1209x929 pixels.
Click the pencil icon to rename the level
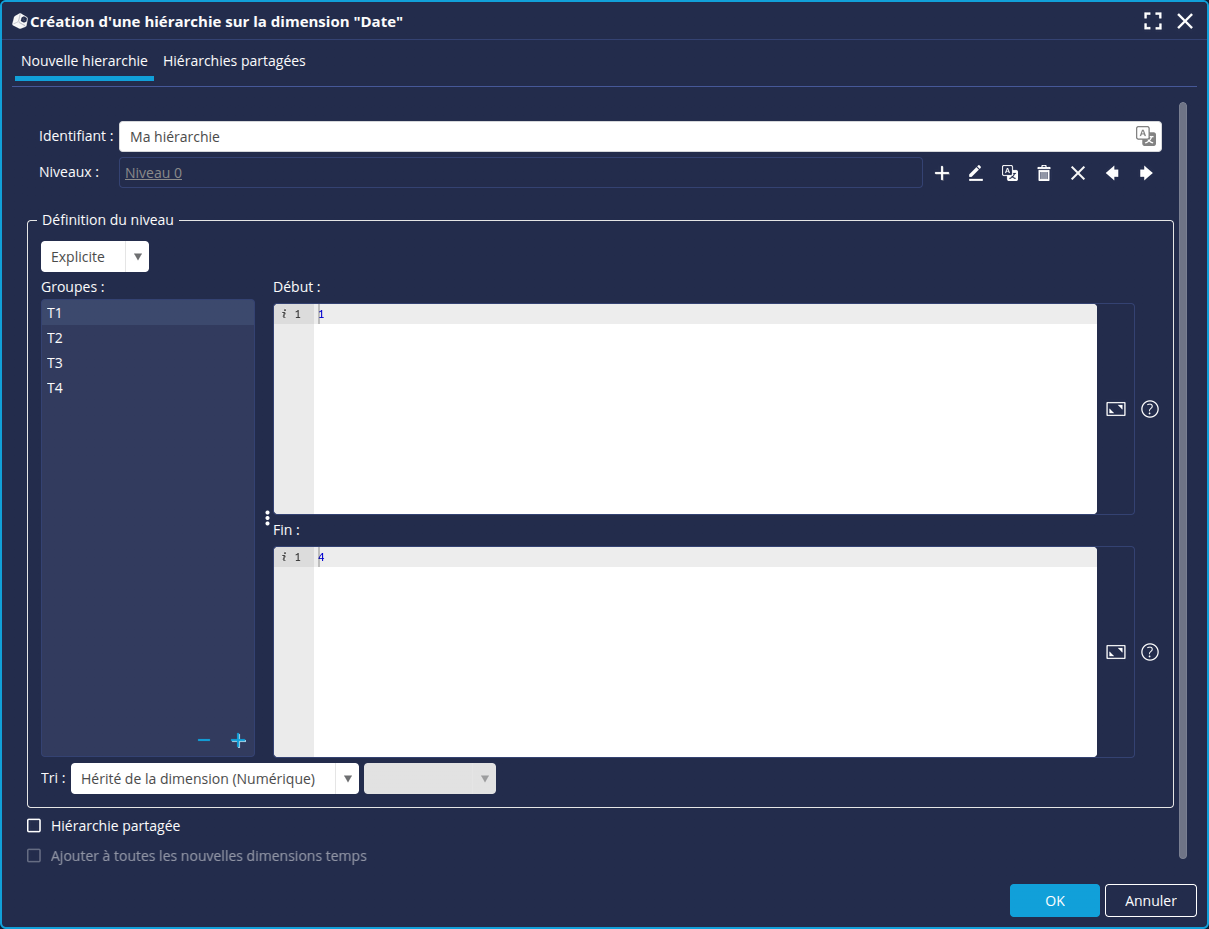[976, 173]
